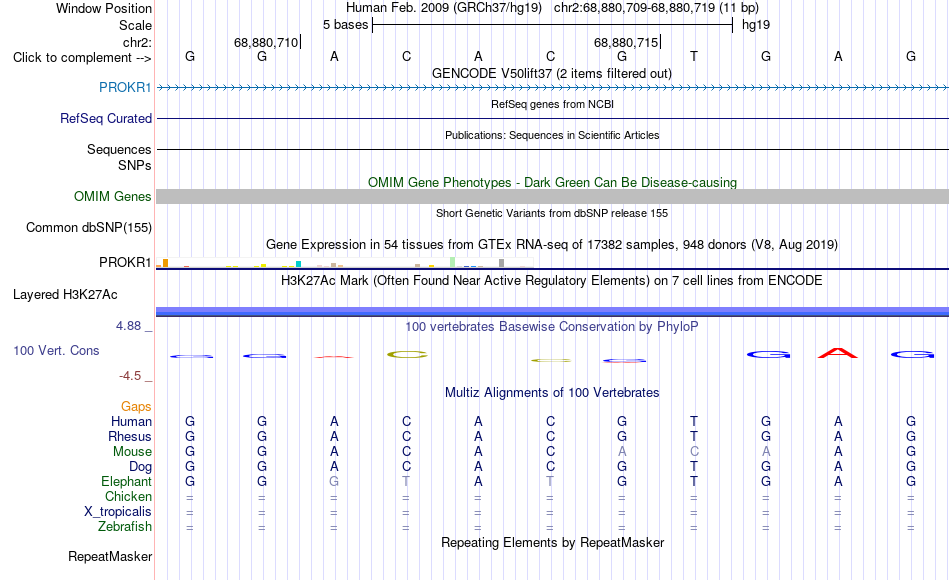Select the Chicken species row label
The height and width of the screenshot is (580, 950).
click(128, 496)
